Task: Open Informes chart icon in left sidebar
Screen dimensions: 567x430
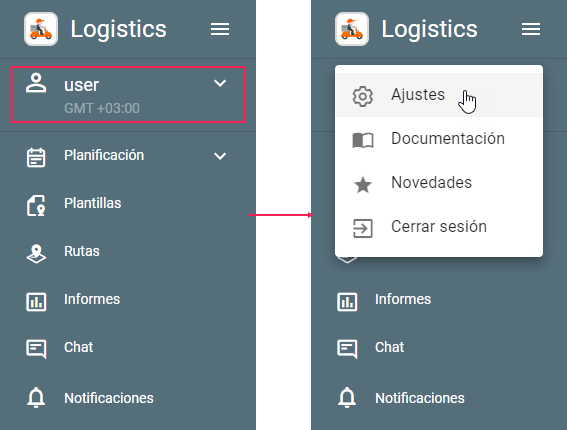Action: 36,302
